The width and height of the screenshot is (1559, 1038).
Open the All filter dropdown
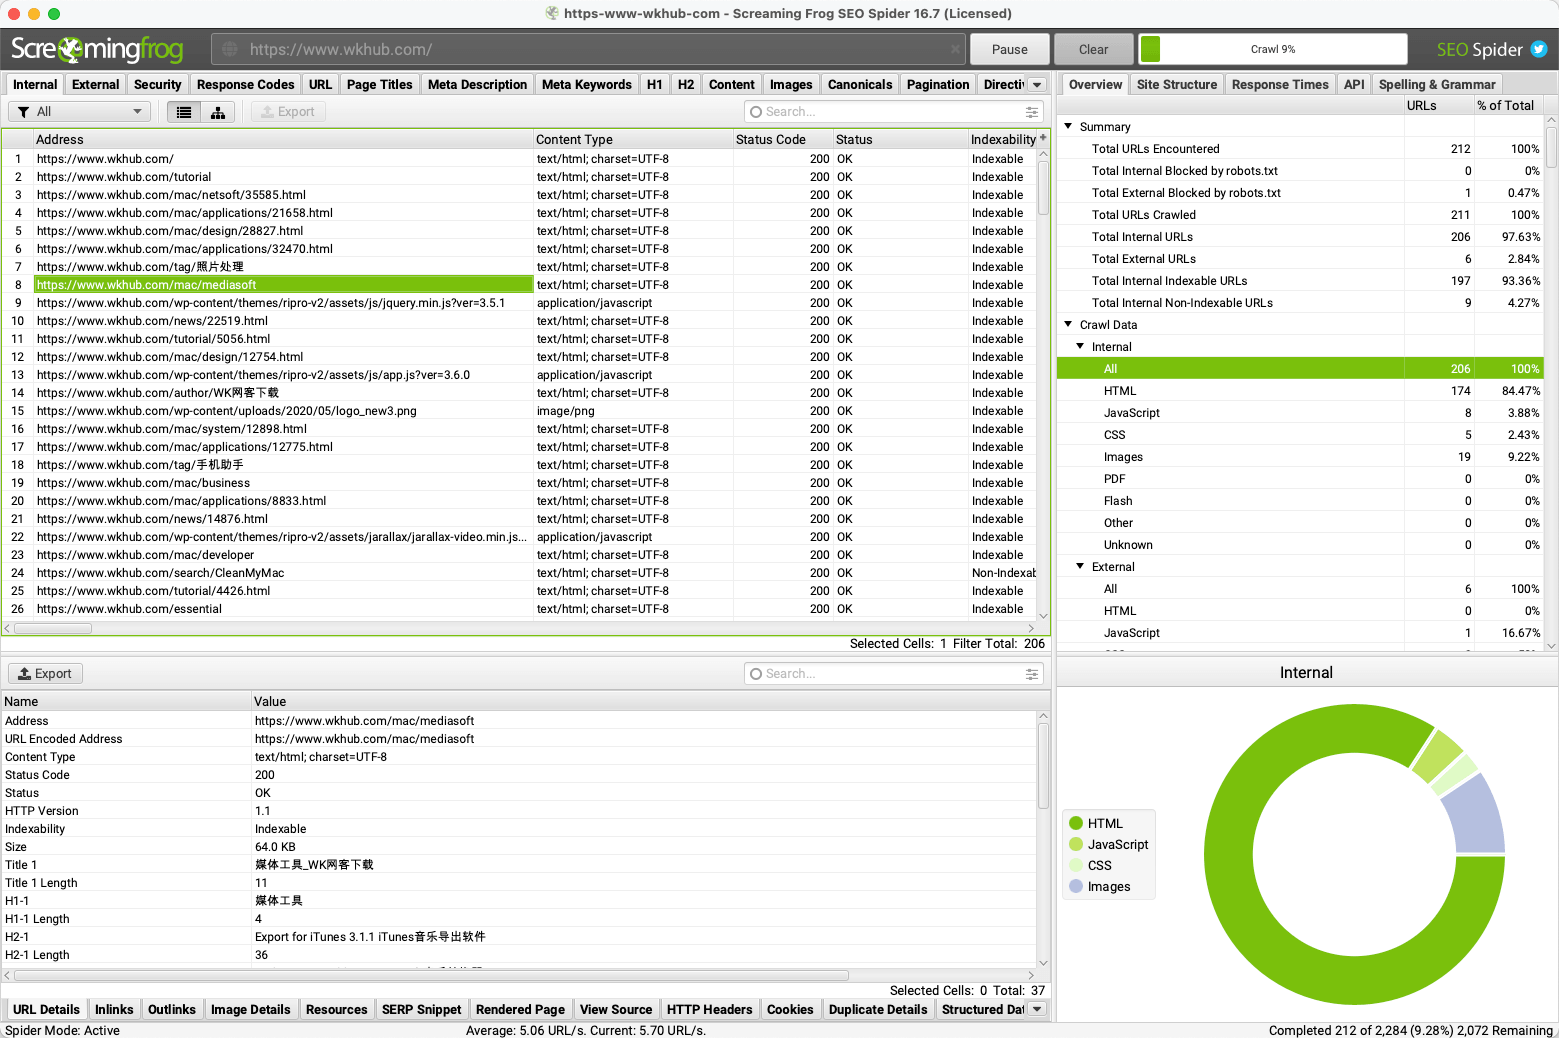pyautogui.click(x=80, y=112)
